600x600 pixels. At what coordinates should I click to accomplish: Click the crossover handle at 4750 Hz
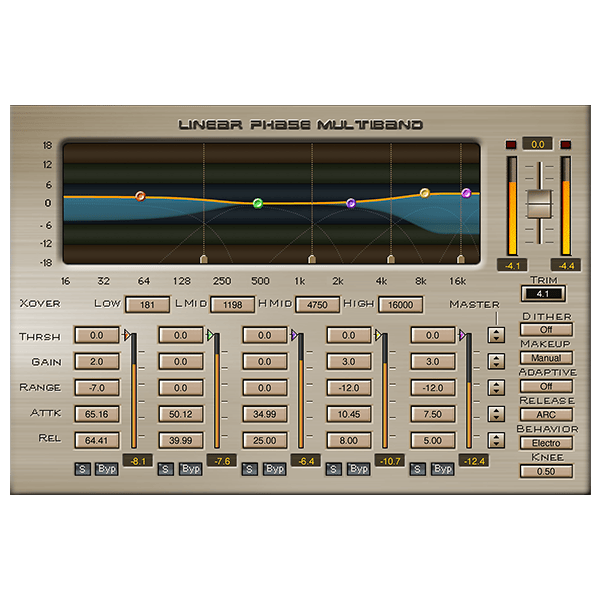(391, 259)
